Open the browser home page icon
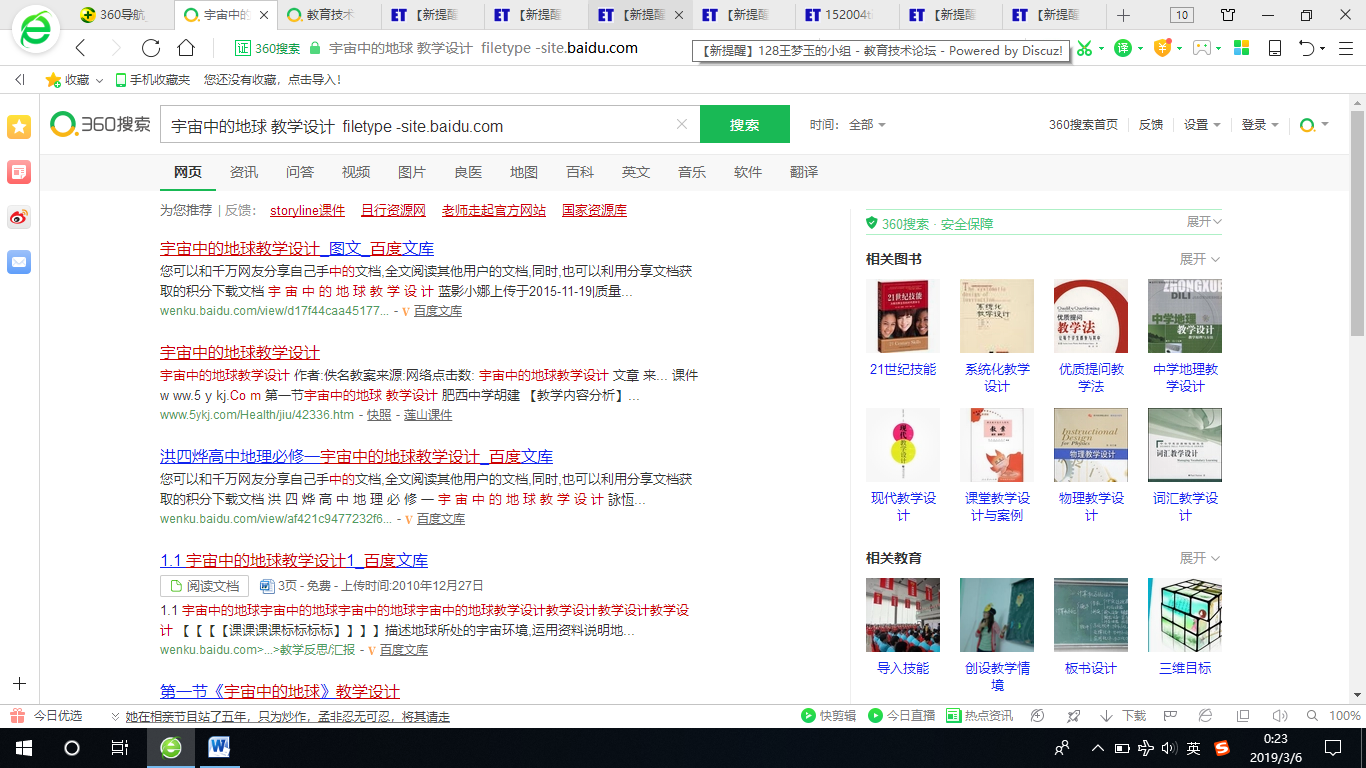 (186, 48)
